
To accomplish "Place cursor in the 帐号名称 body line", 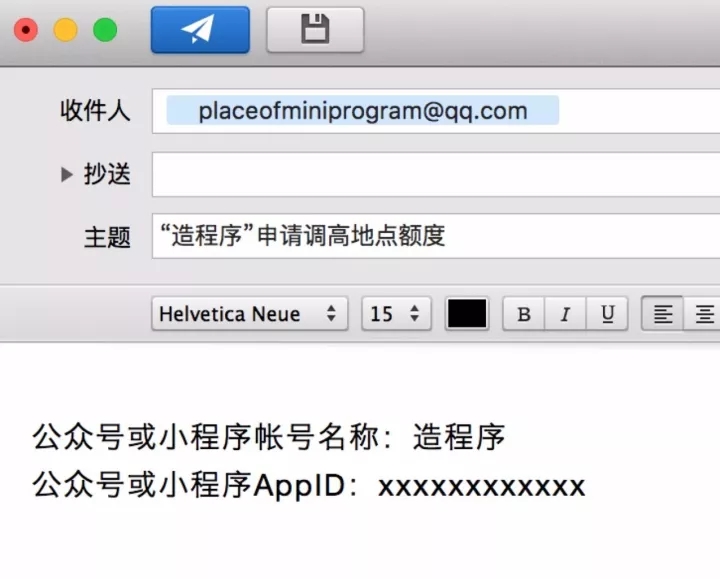I will pos(269,437).
